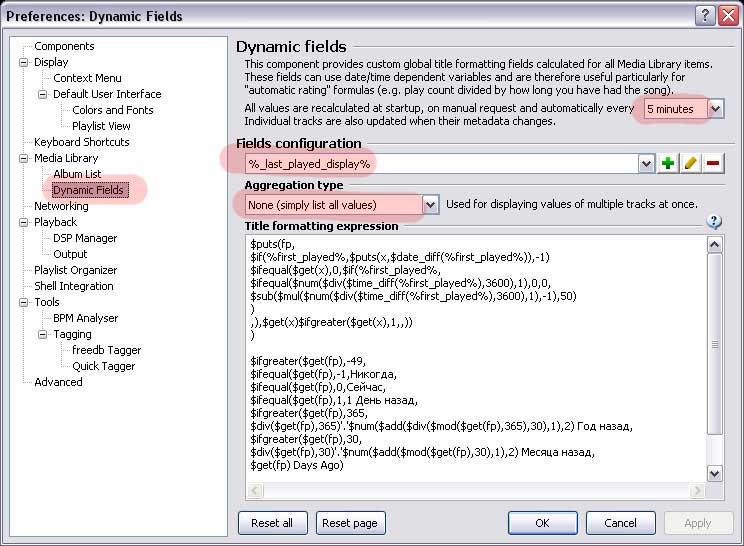Collapse the Display tree node
Viewport: 744px width, 546px height.
[23, 62]
